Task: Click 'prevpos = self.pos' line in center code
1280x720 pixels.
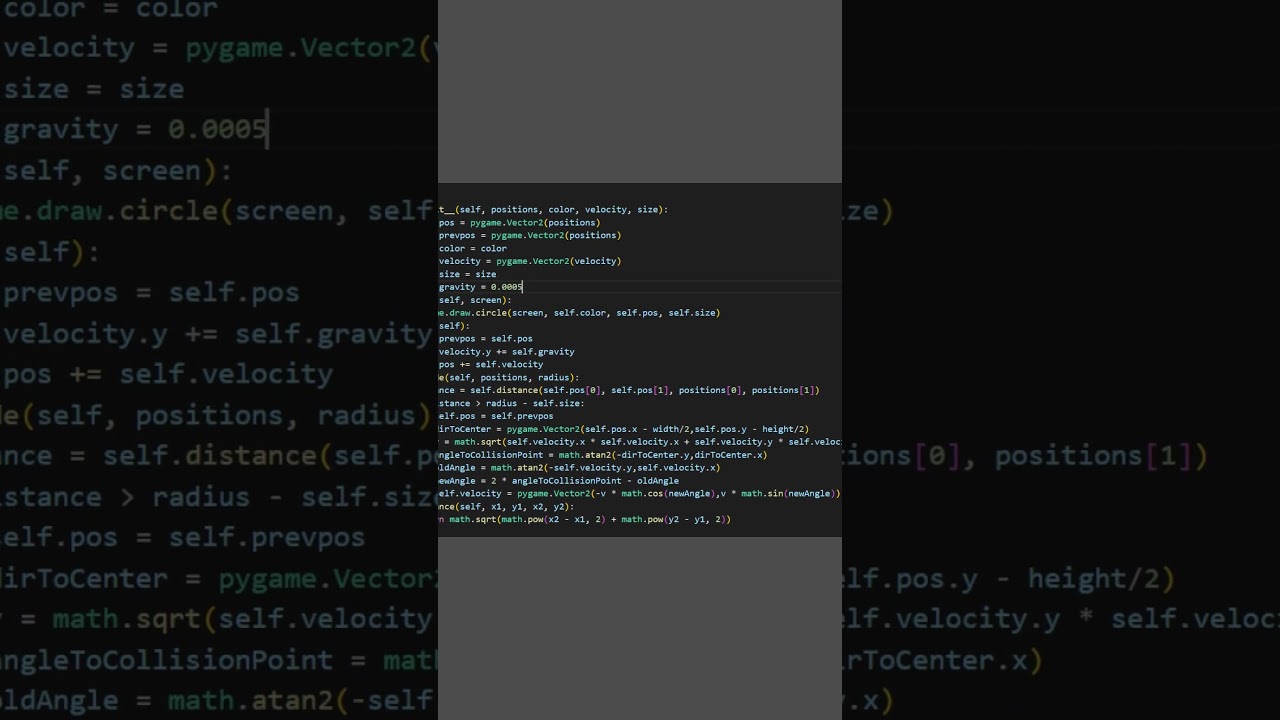Action: [x=486, y=339]
